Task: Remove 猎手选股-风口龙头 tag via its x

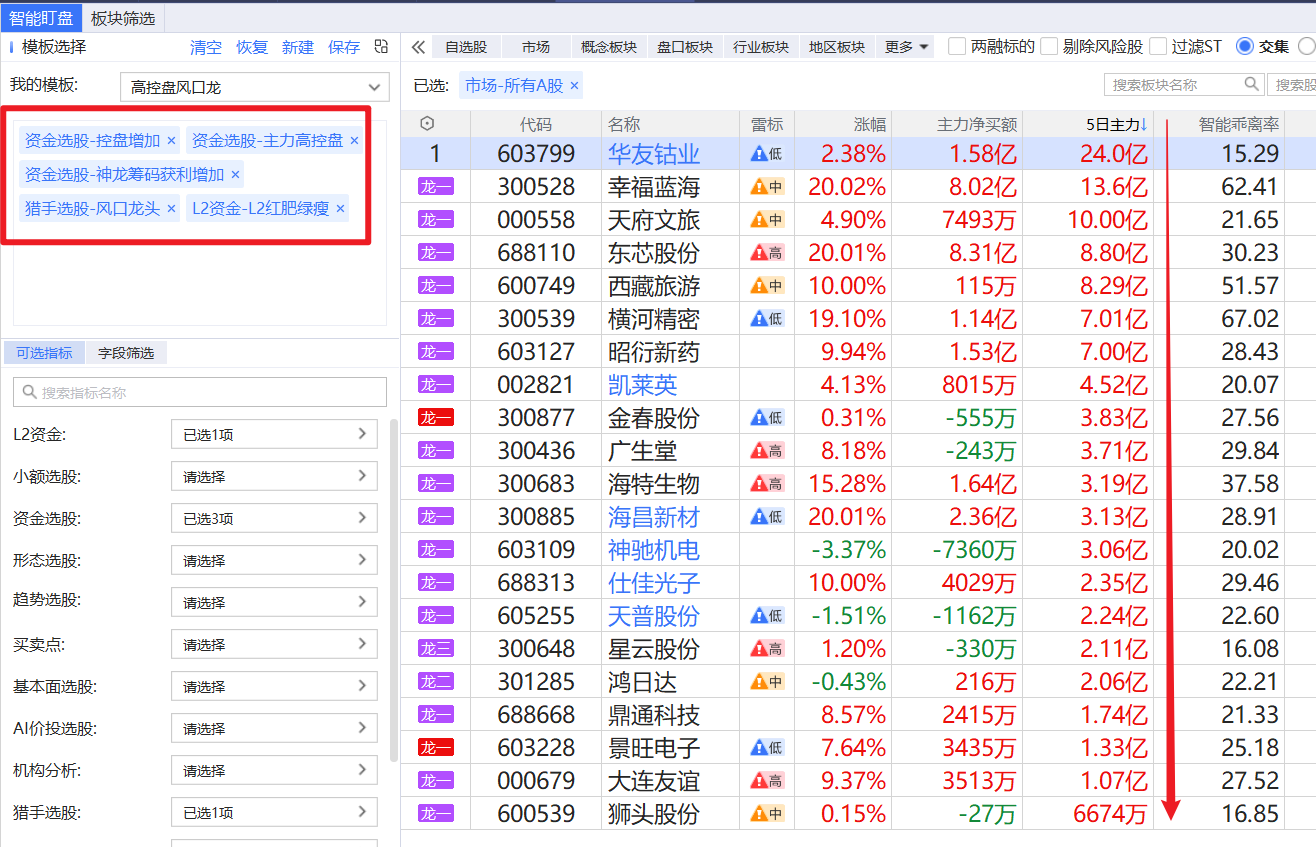Action: (x=171, y=209)
